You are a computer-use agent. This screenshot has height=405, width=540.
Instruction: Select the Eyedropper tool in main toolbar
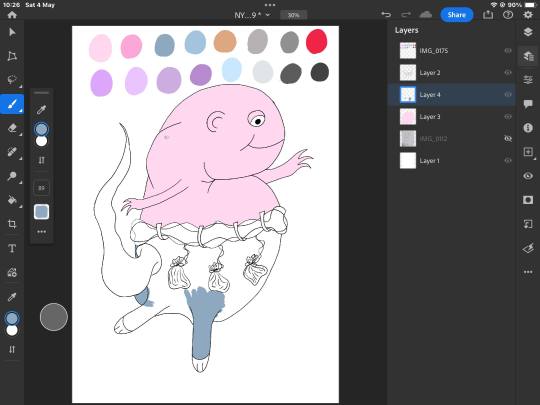tap(12, 297)
